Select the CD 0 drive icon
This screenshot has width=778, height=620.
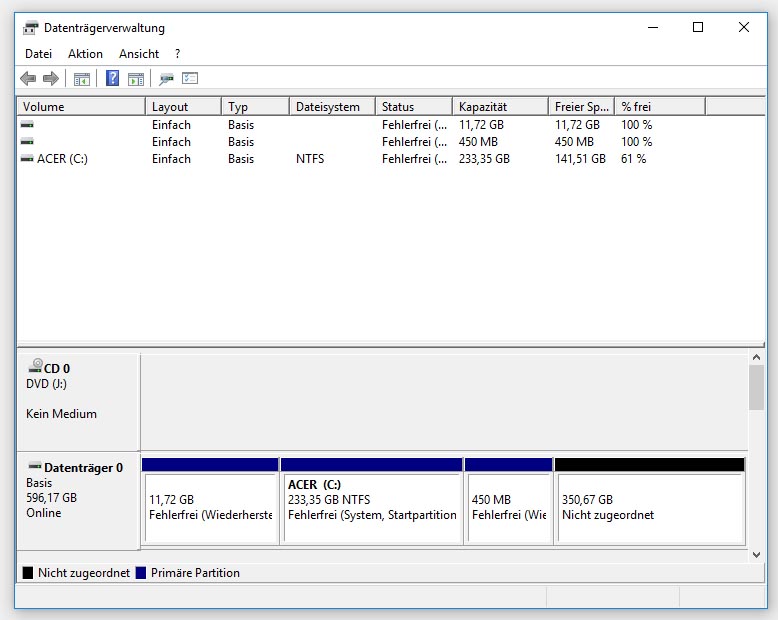(37, 367)
